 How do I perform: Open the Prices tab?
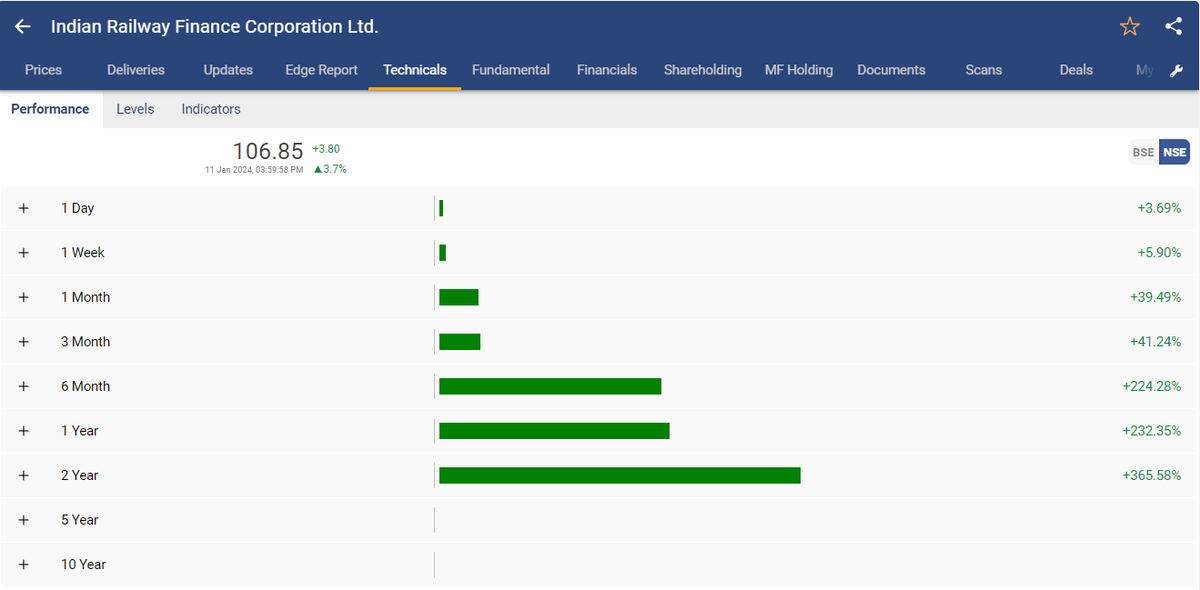(x=43, y=70)
